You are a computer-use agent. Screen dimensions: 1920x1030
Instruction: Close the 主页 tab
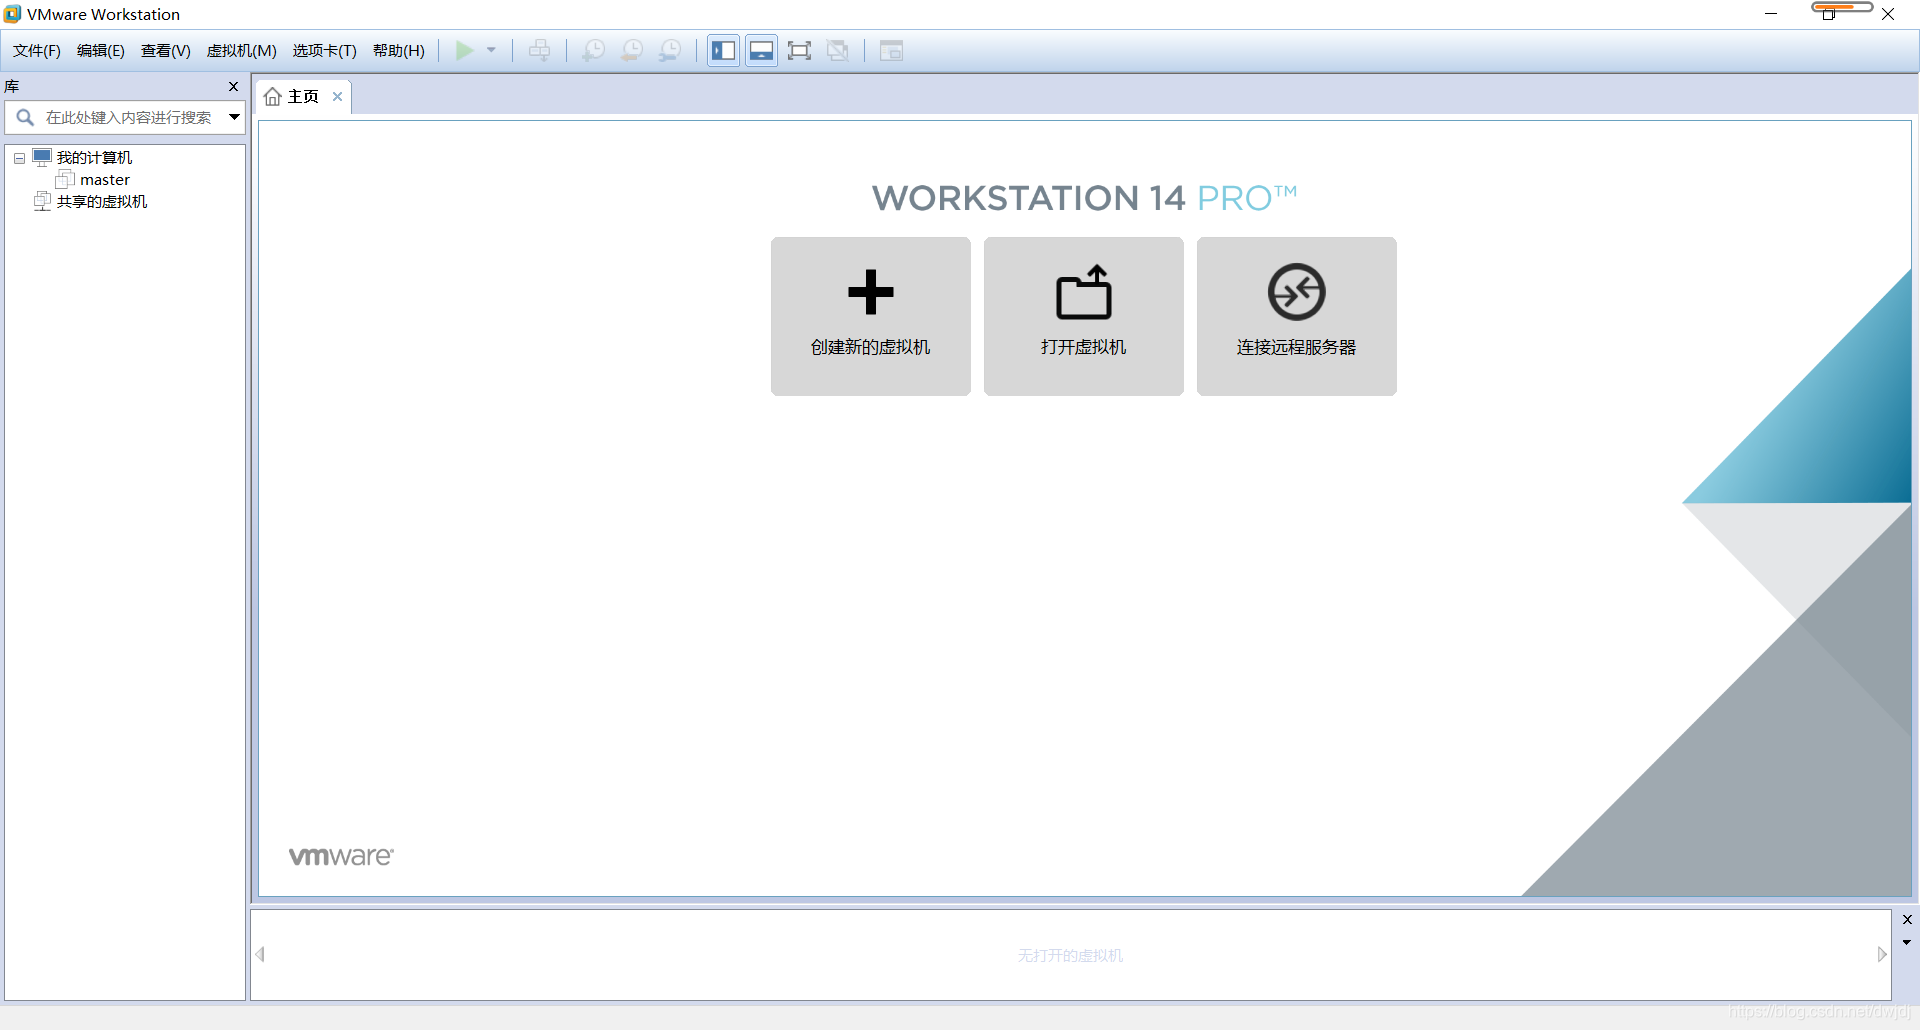click(338, 96)
